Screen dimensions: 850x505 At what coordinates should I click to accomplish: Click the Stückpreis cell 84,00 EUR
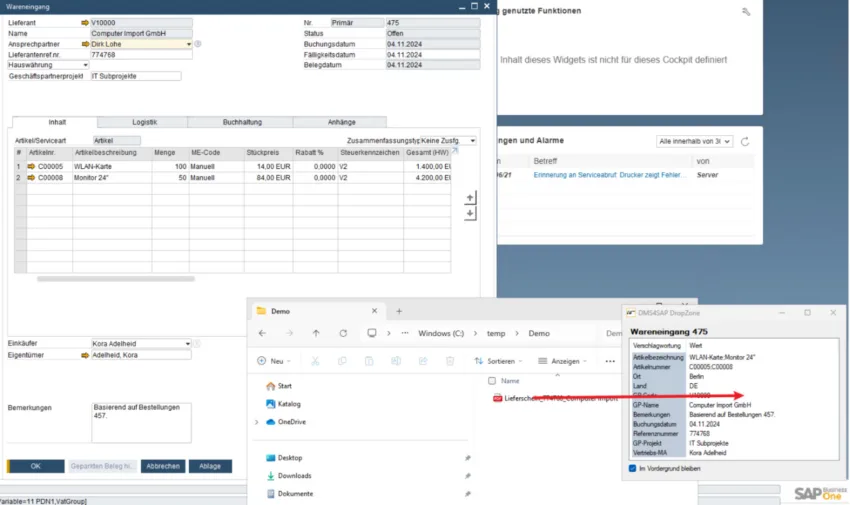(268, 178)
